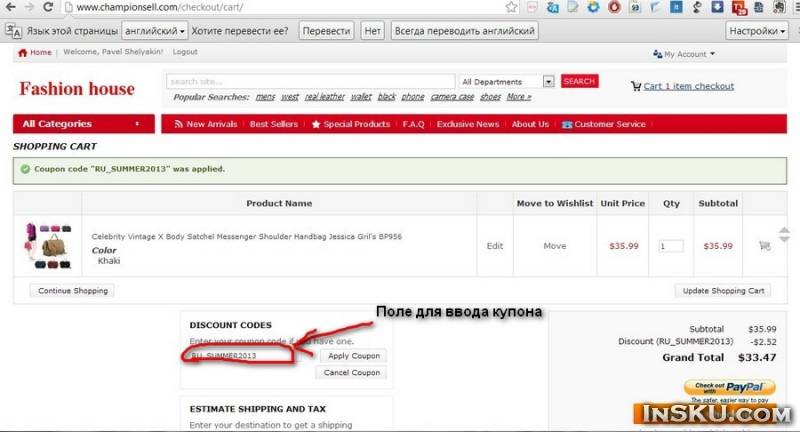The image size is (800, 432).
Task: Click the page icon in the address bar
Action: click(69, 7)
